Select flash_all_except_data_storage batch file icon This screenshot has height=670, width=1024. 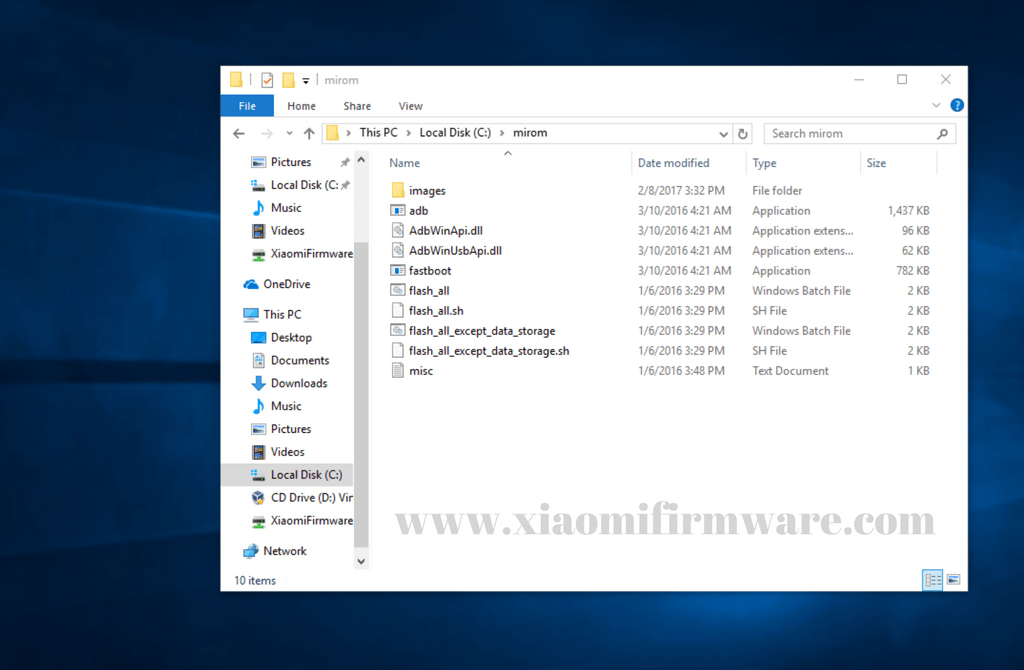tap(398, 330)
